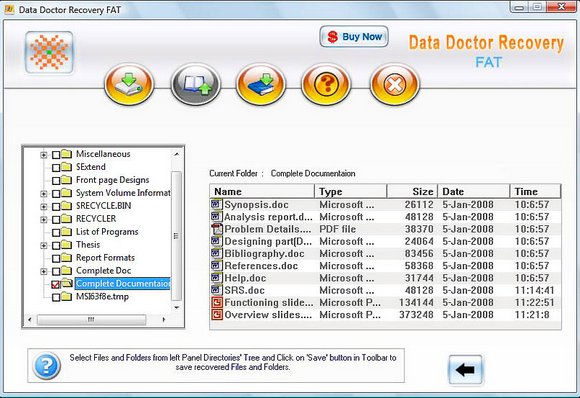Click the Problem Details PDF file icon

(x=216, y=229)
